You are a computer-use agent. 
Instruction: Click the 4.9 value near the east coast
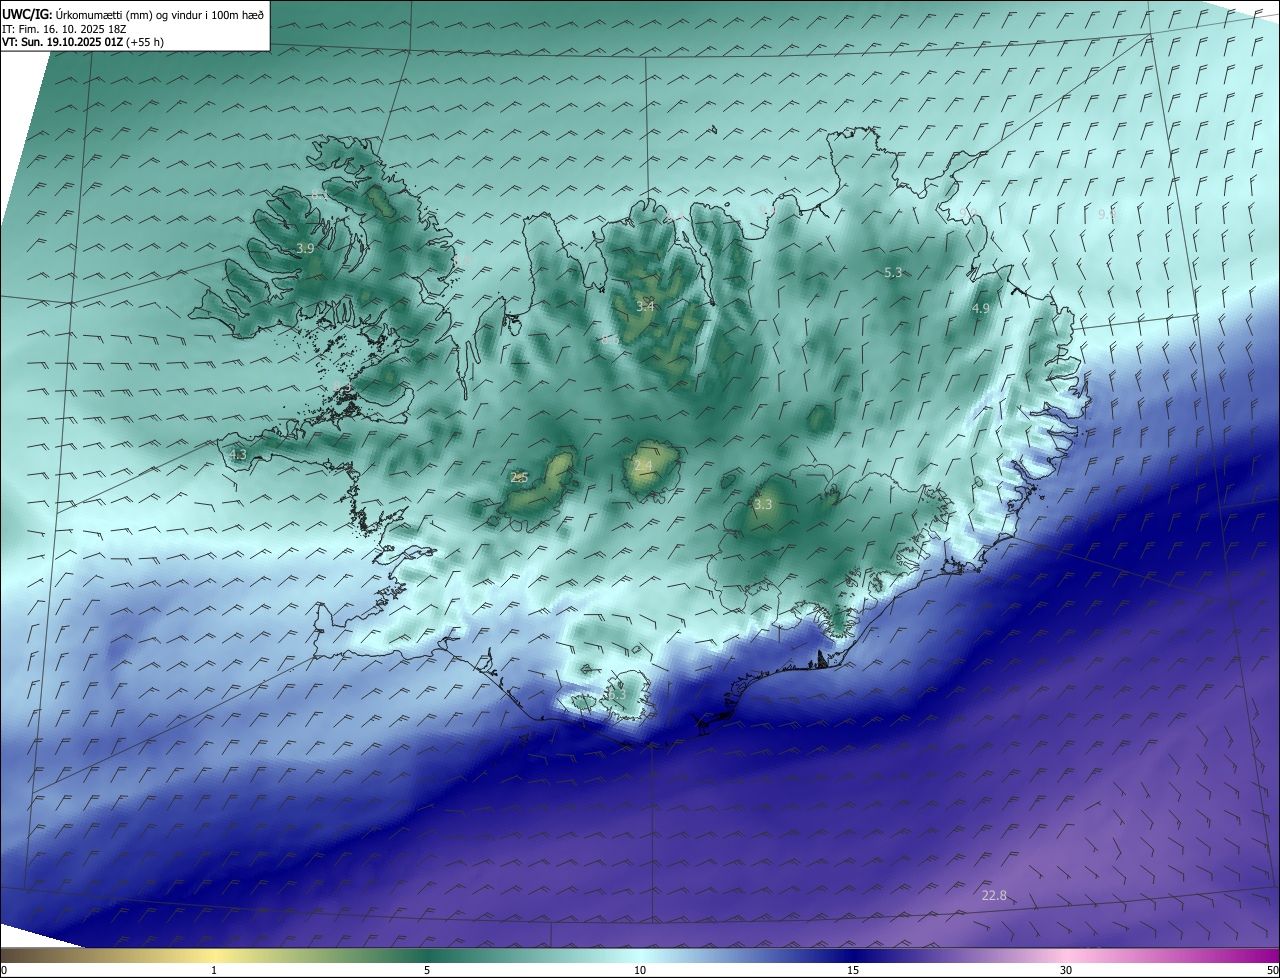tap(980, 309)
